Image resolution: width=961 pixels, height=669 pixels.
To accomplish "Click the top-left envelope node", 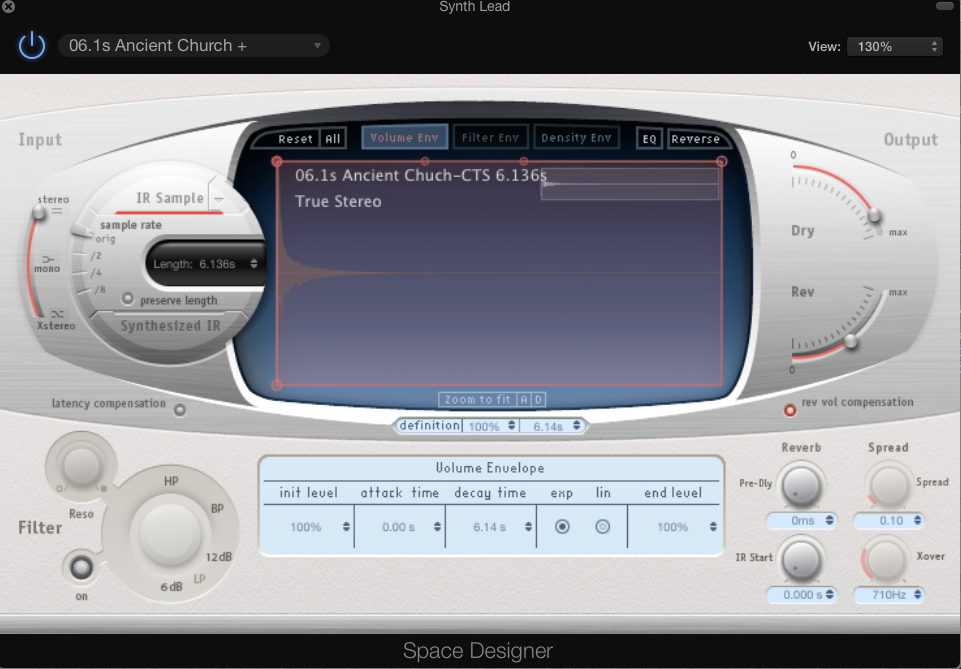I will pos(276,161).
